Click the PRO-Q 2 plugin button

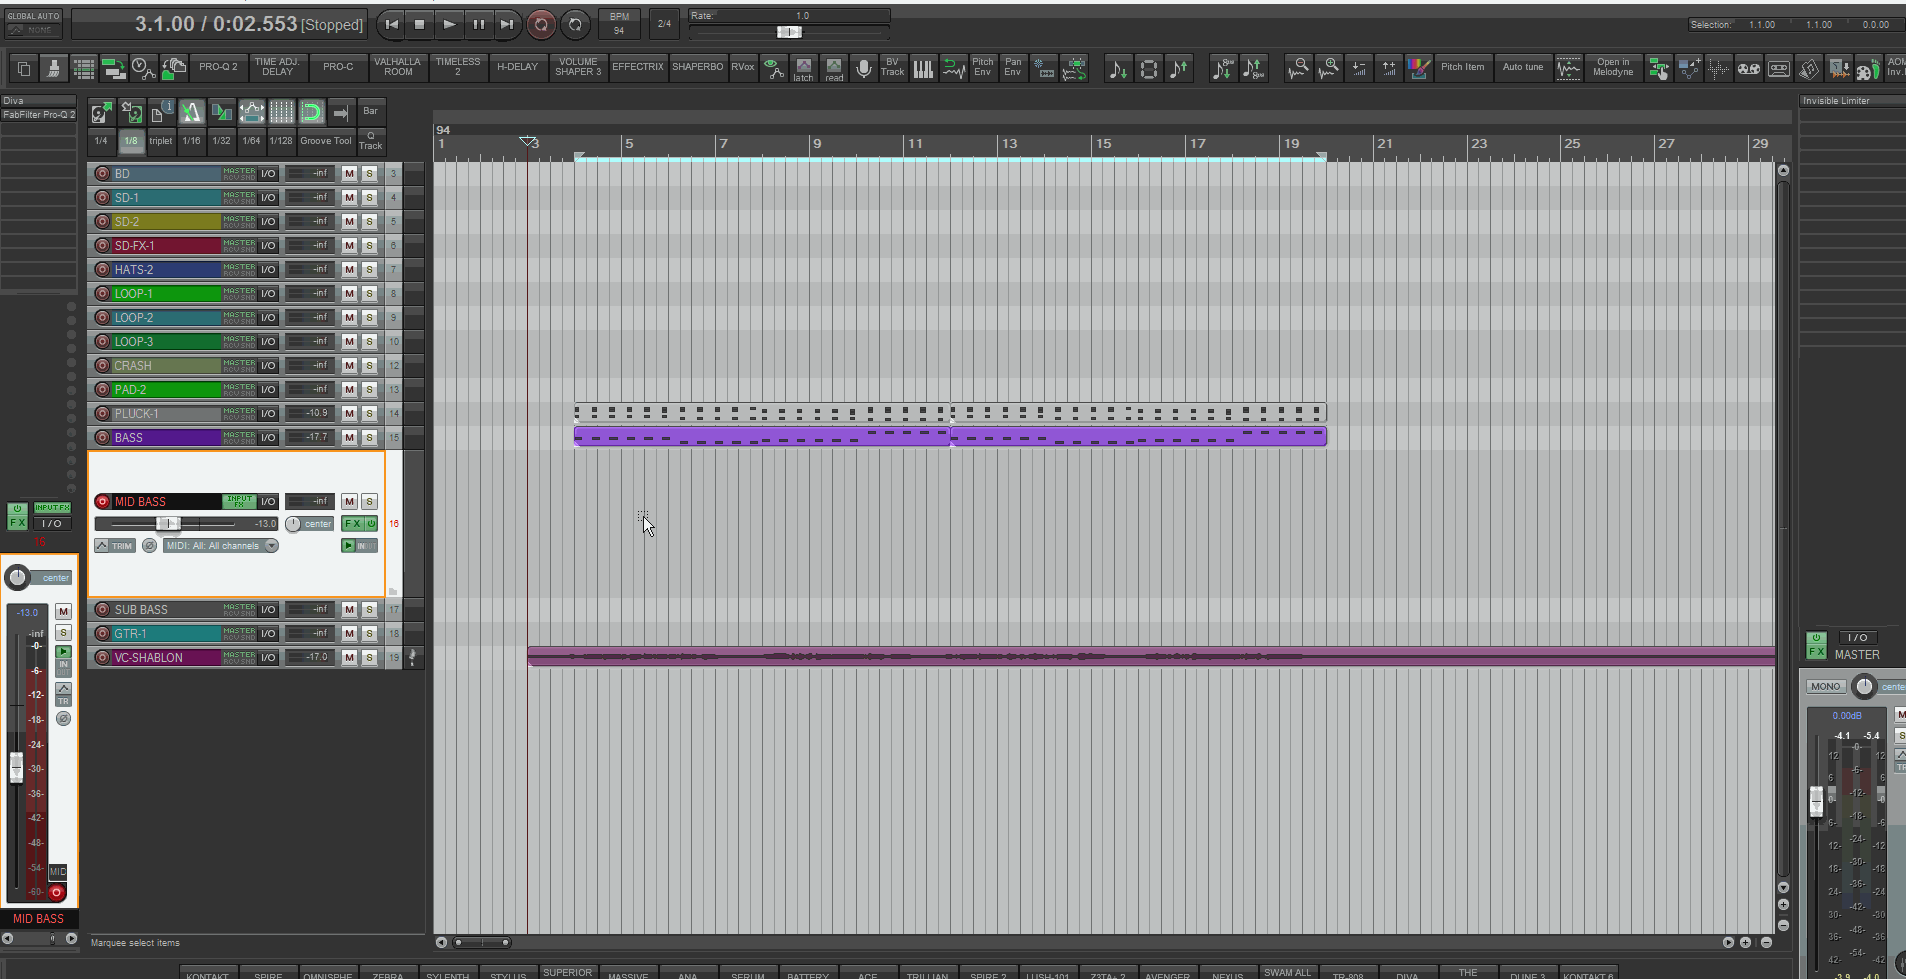pos(218,67)
